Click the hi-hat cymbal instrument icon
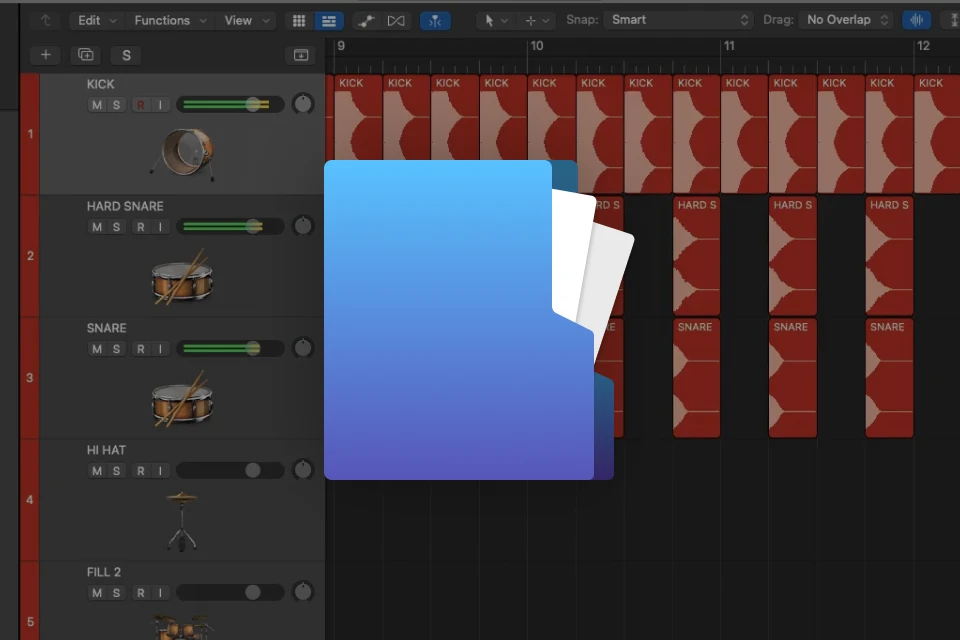 (x=182, y=521)
